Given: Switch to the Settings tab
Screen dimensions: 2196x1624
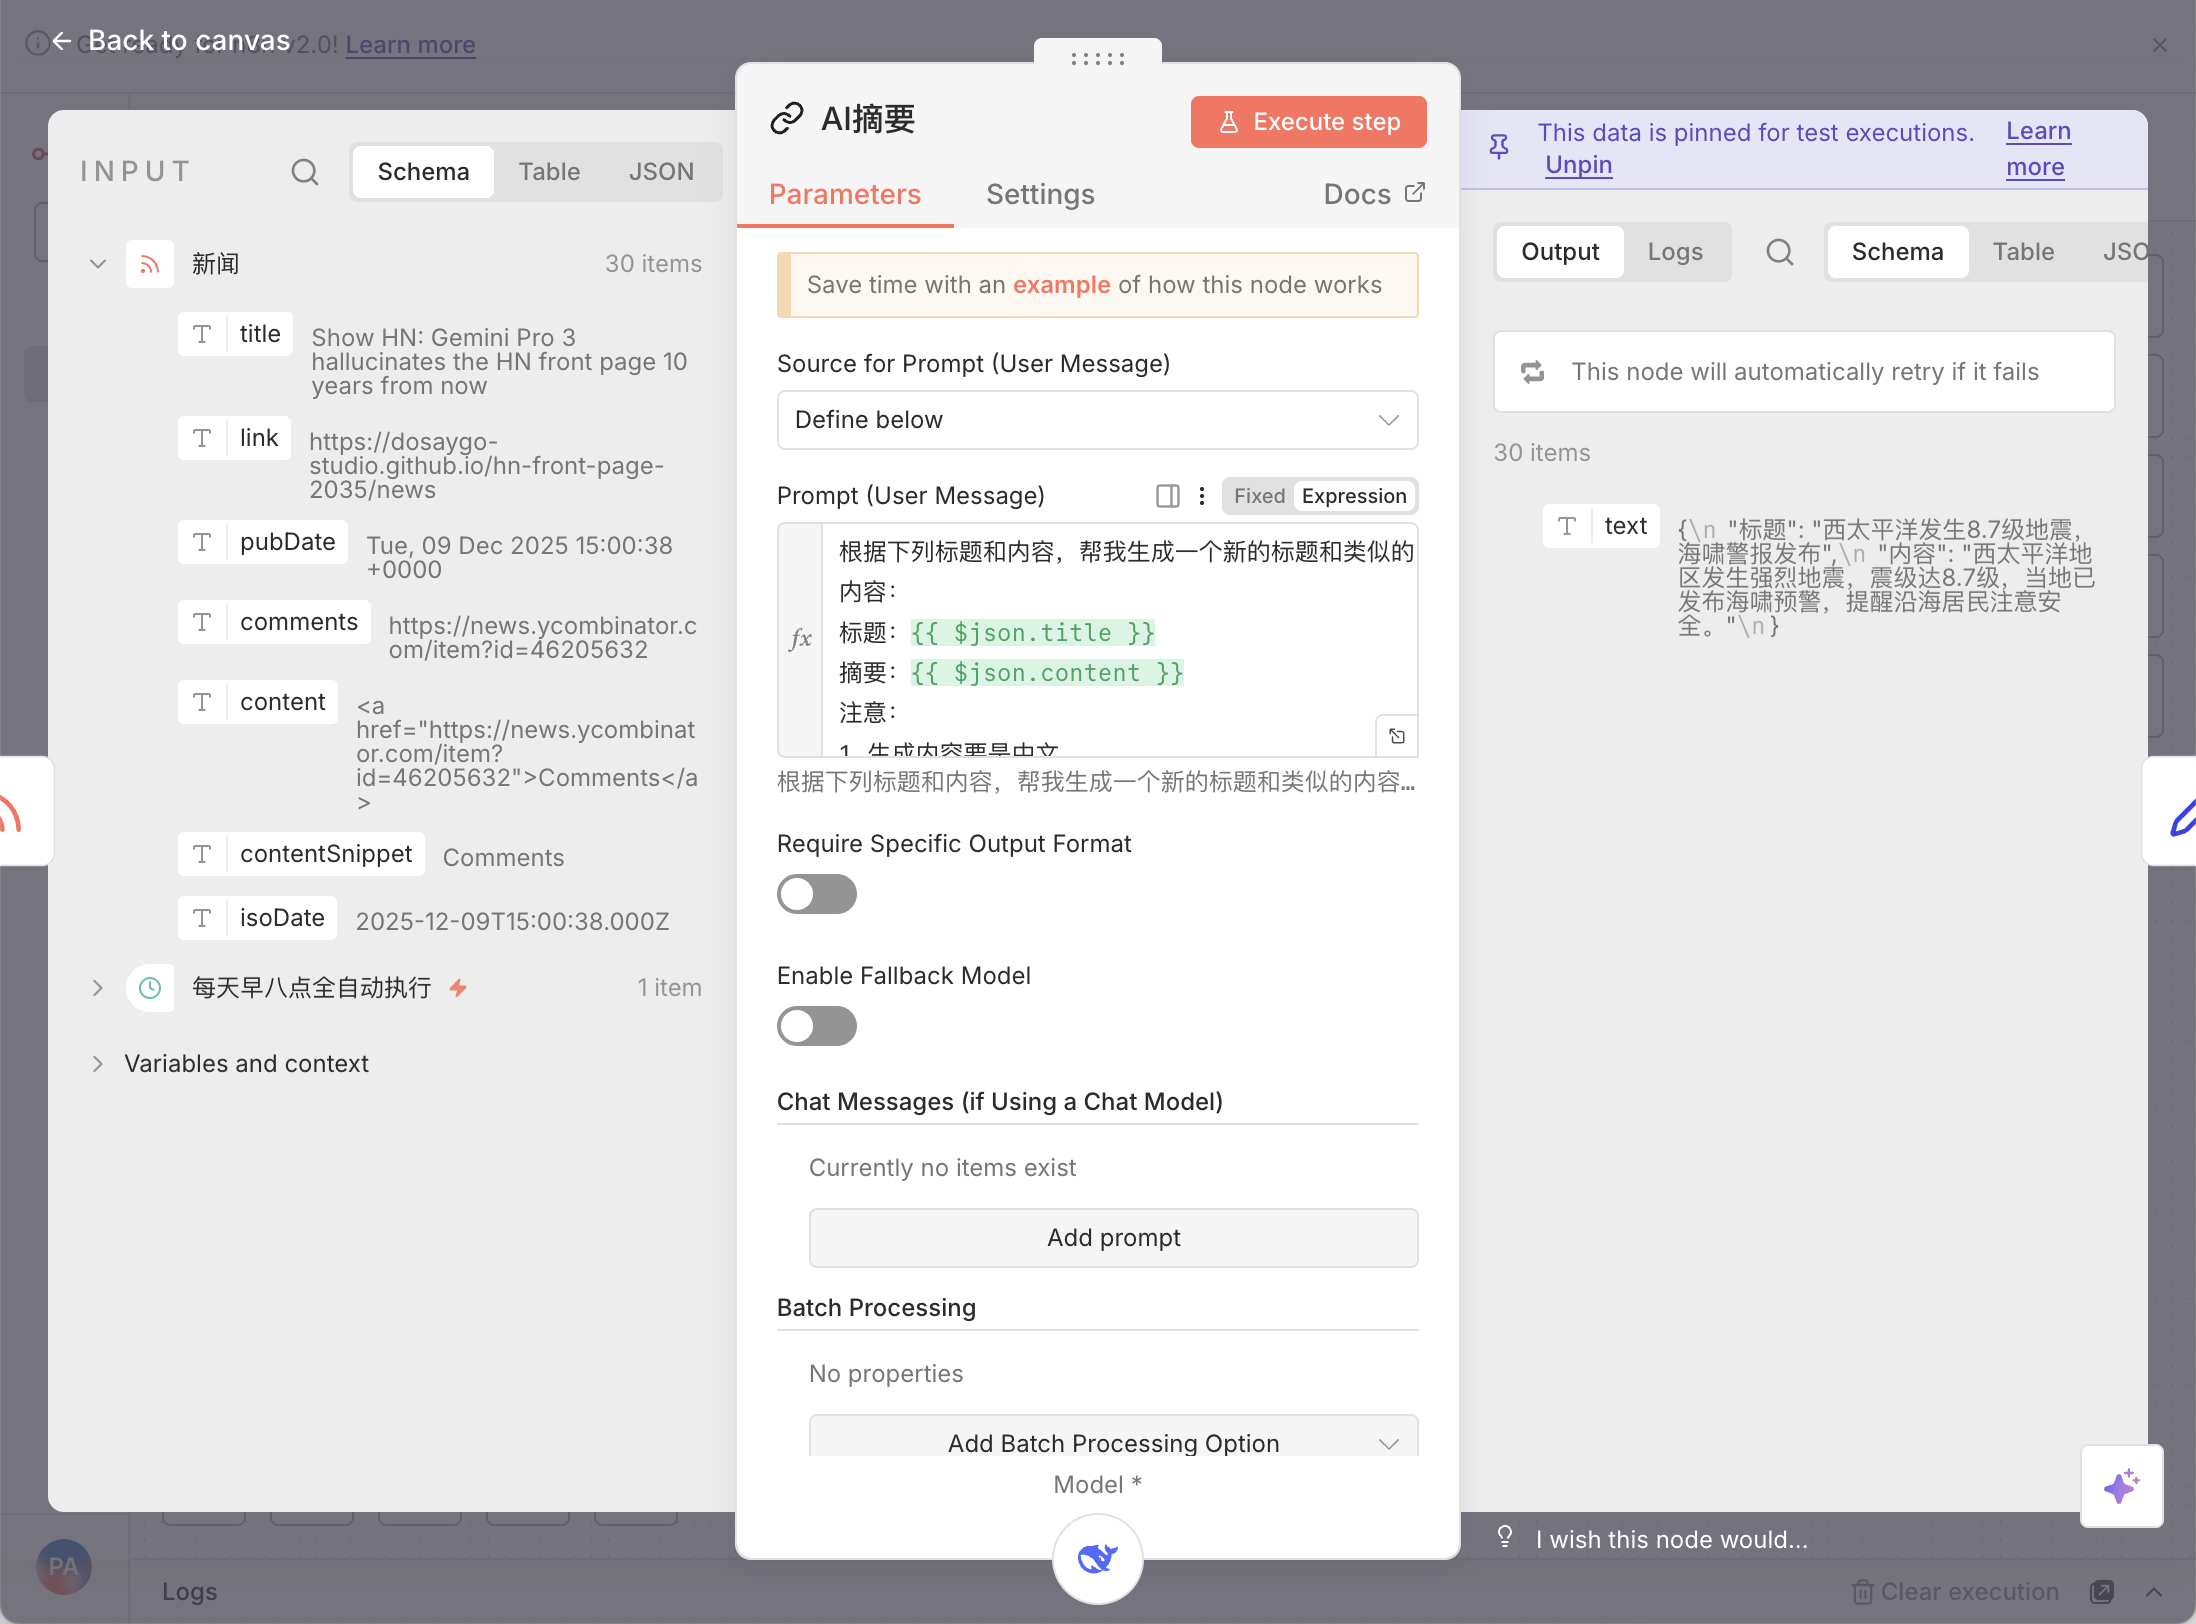Looking at the screenshot, I should click(1040, 194).
